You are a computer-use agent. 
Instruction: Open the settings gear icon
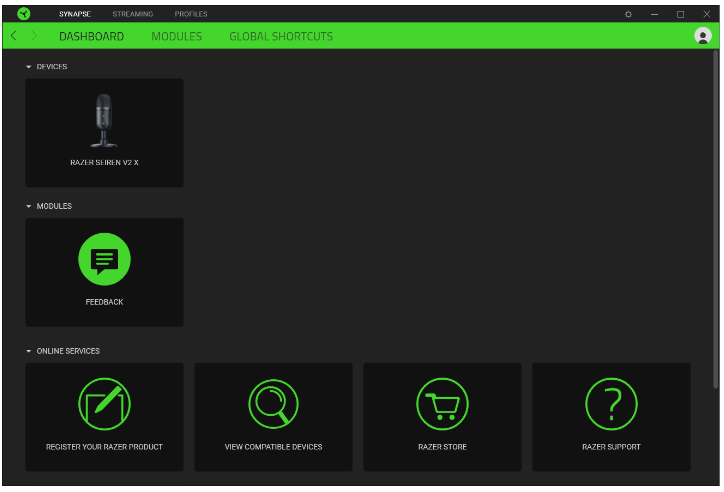pyautogui.click(x=628, y=14)
